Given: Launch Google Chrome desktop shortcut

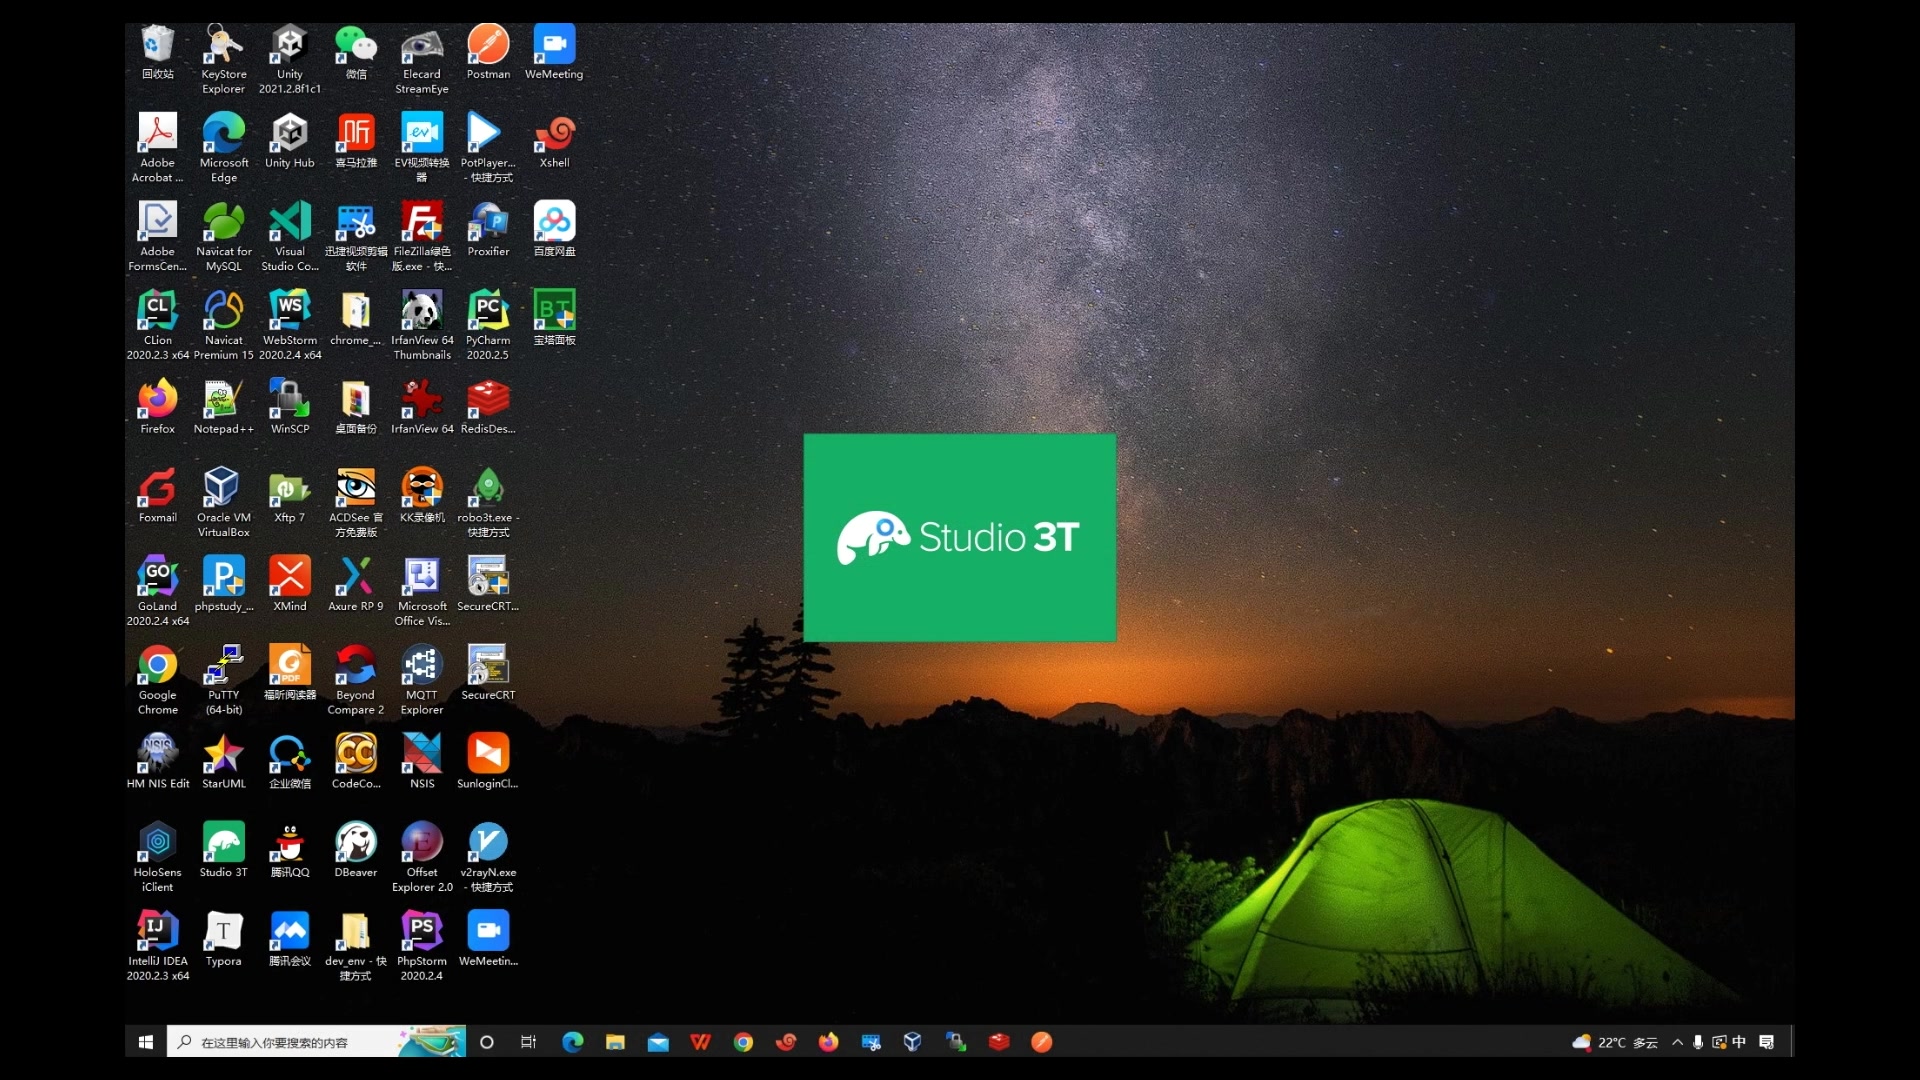Looking at the screenshot, I should click(157, 666).
